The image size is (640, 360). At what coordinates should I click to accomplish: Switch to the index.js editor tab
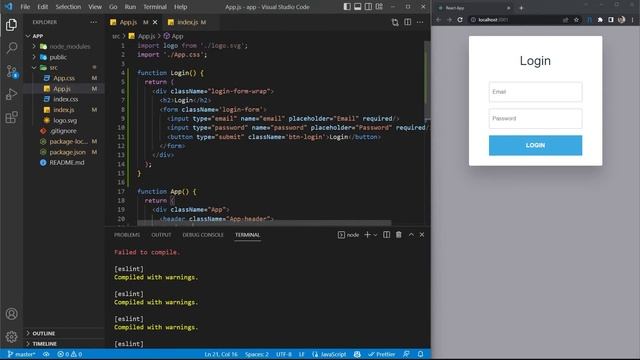[x=187, y=22]
